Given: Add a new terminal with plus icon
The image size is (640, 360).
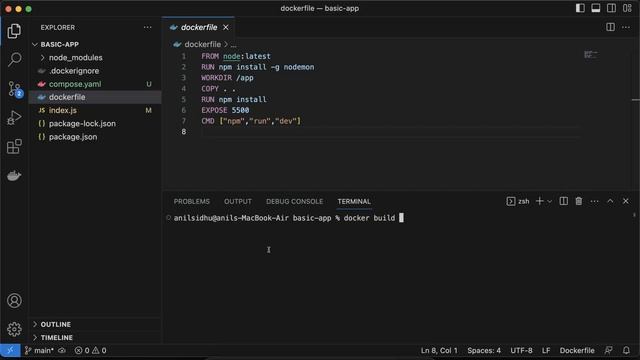Looking at the screenshot, I should [x=539, y=201].
